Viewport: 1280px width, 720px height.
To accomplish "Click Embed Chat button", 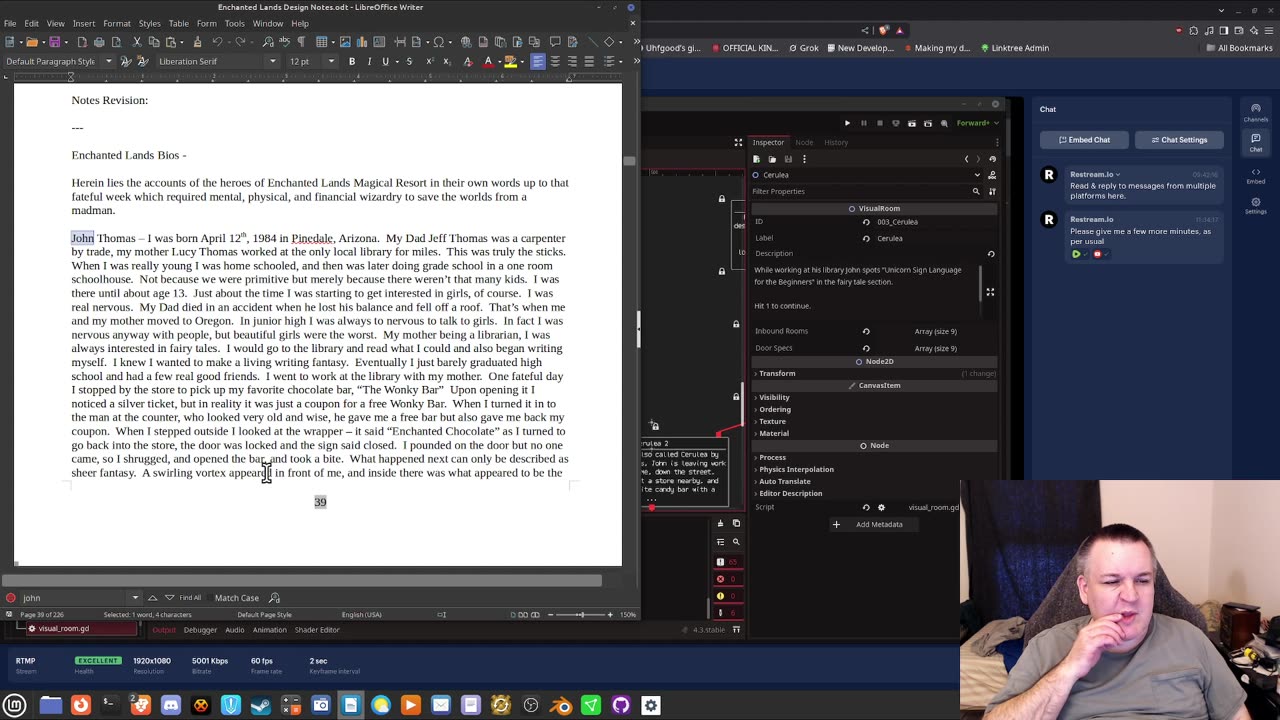I will 1084,139.
